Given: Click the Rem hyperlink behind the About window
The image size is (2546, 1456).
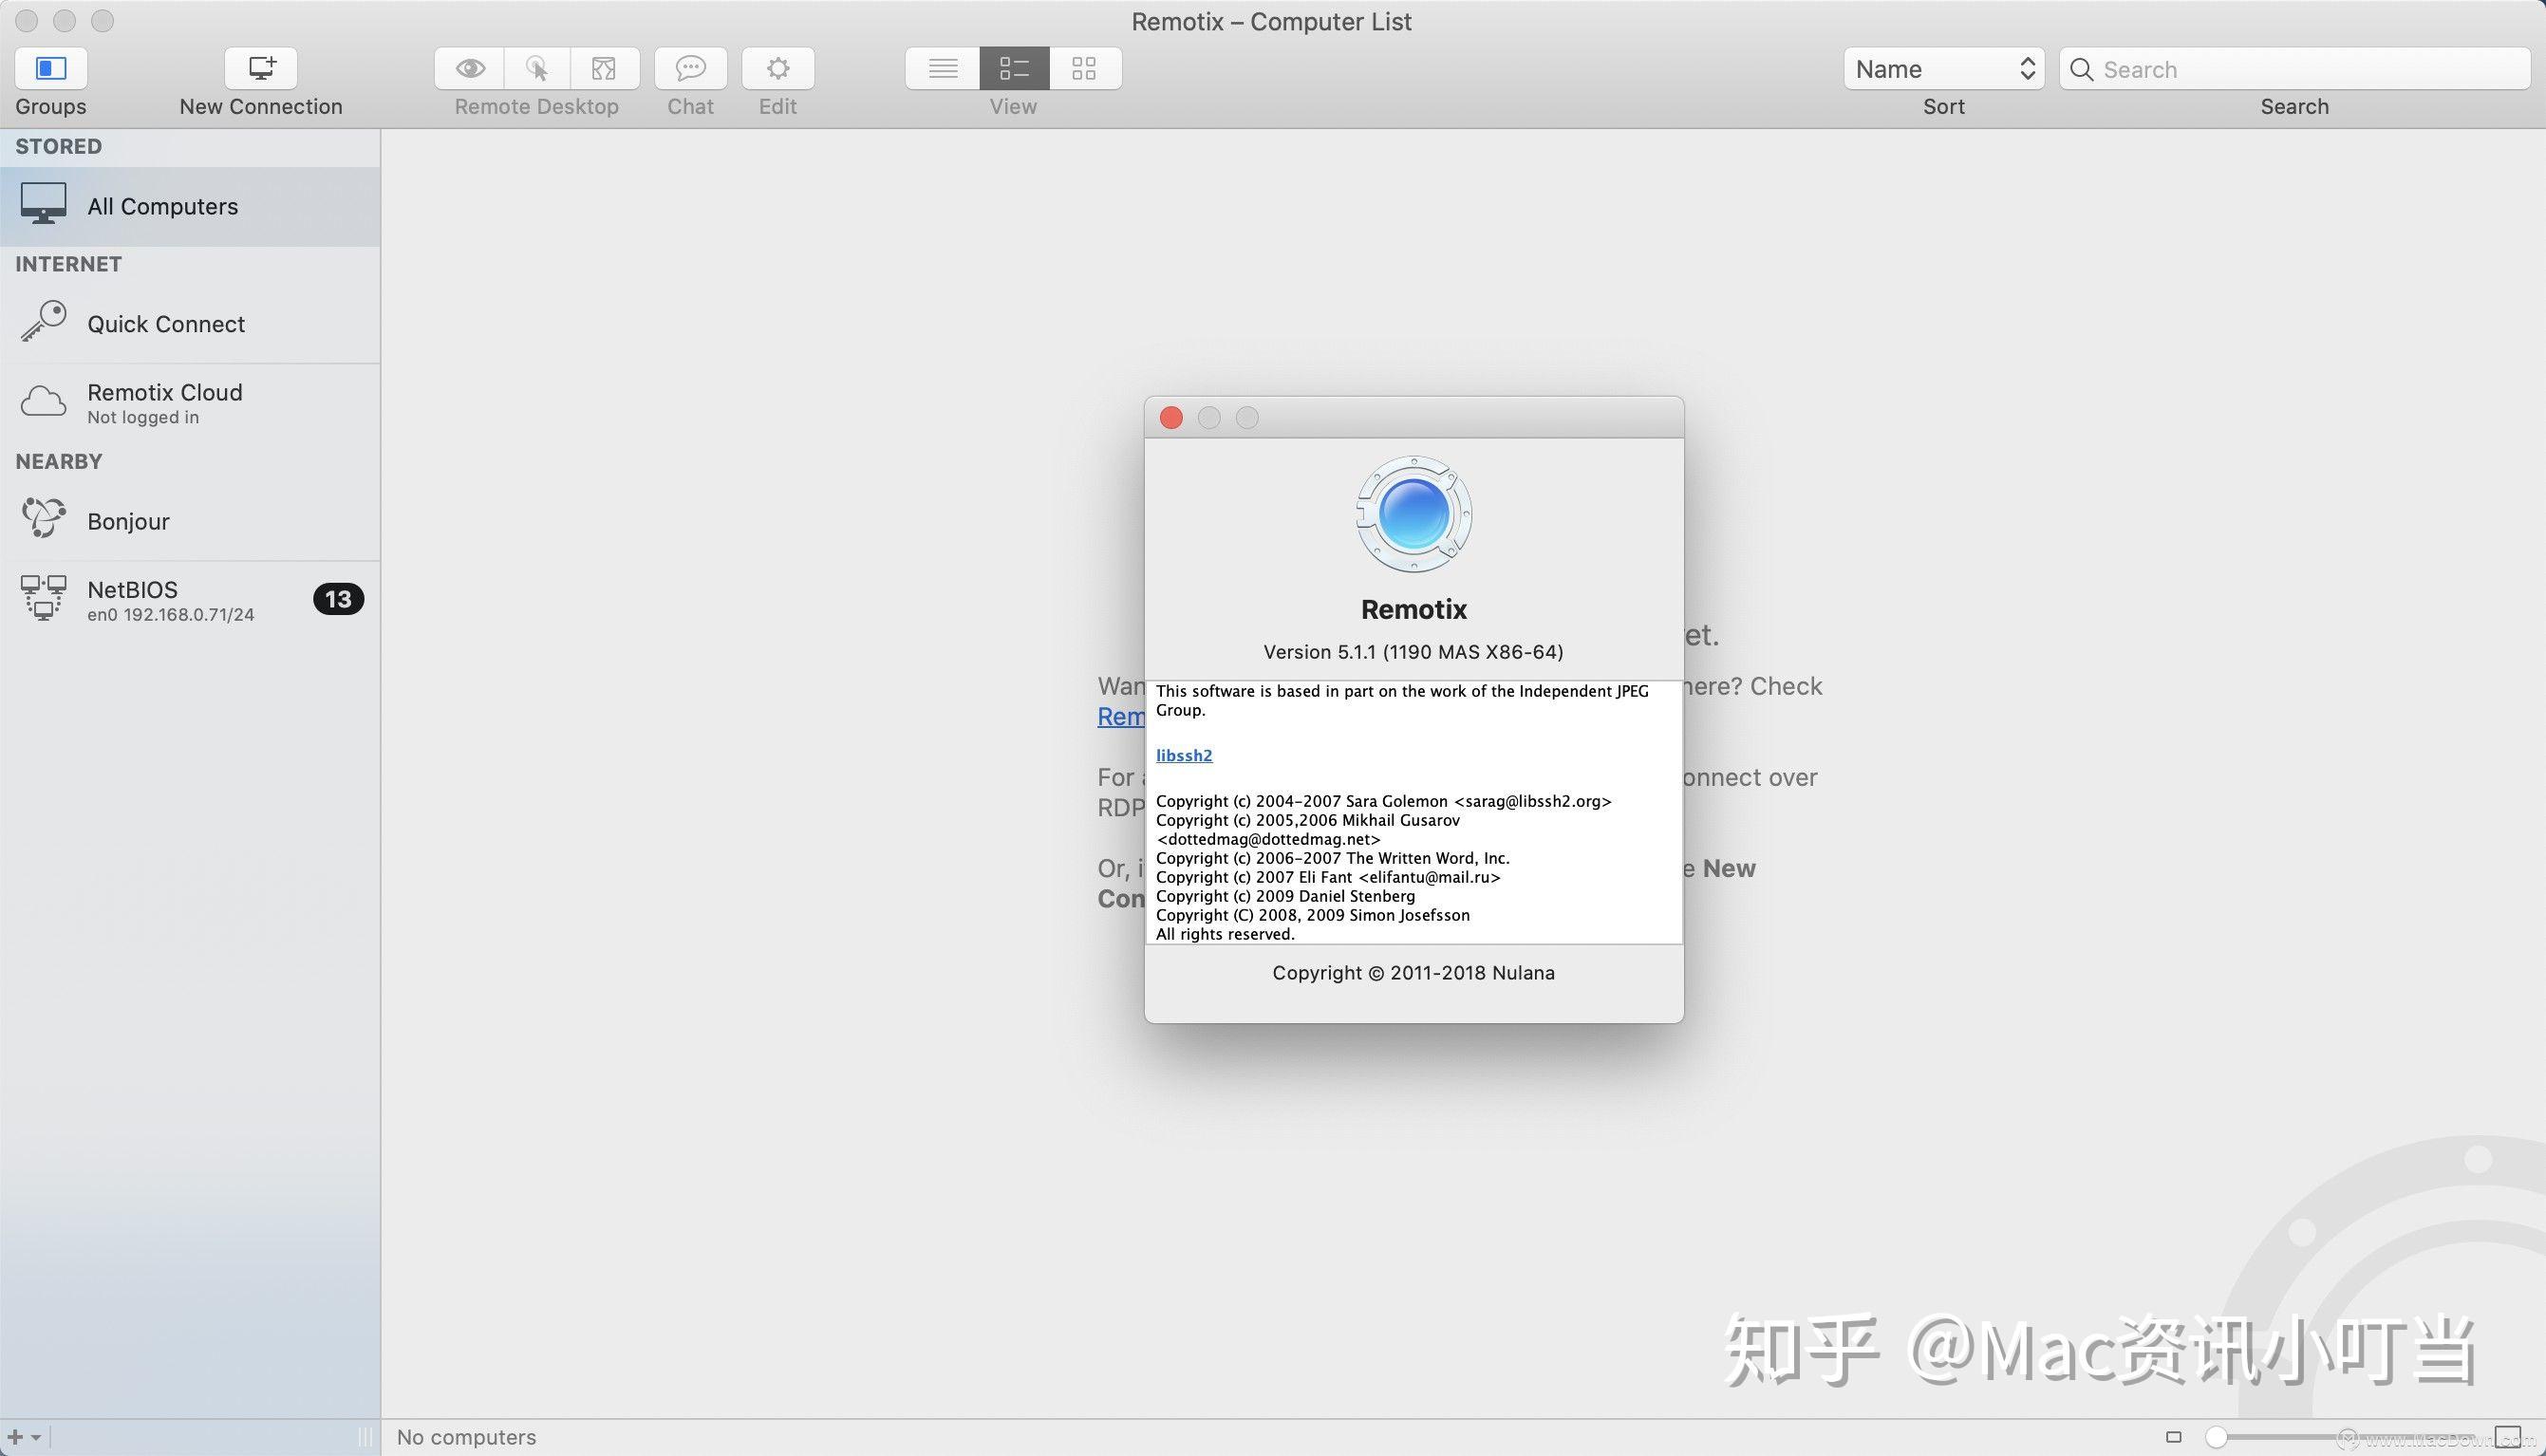Looking at the screenshot, I should 1122,716.
